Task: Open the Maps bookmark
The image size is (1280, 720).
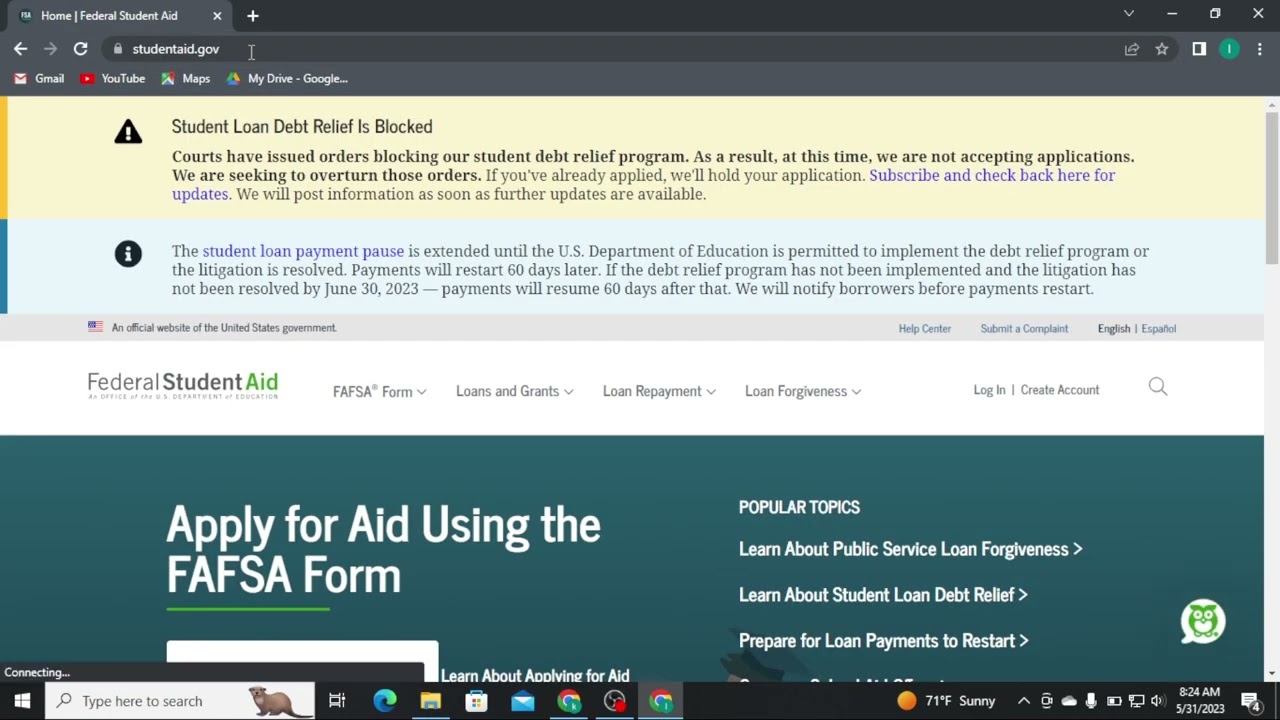Action: [x=185, y=79]
